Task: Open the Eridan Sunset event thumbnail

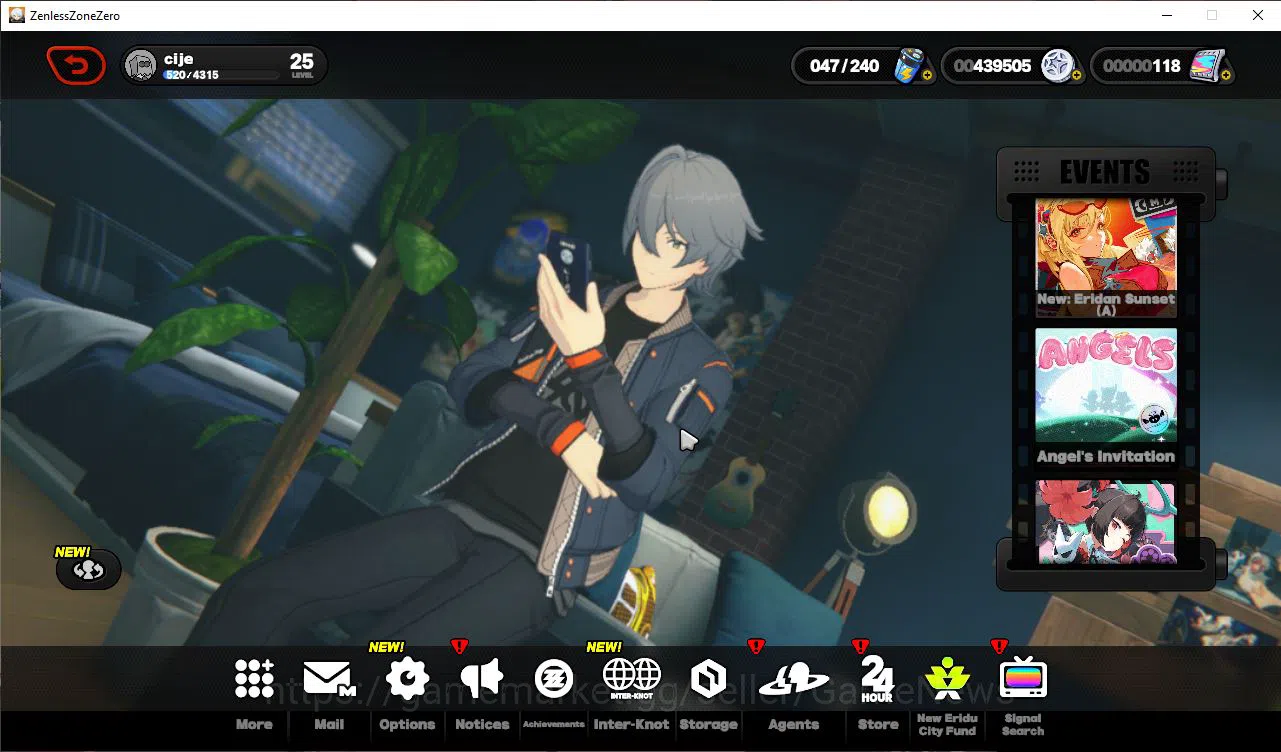Action: [x=1106, y=258]
